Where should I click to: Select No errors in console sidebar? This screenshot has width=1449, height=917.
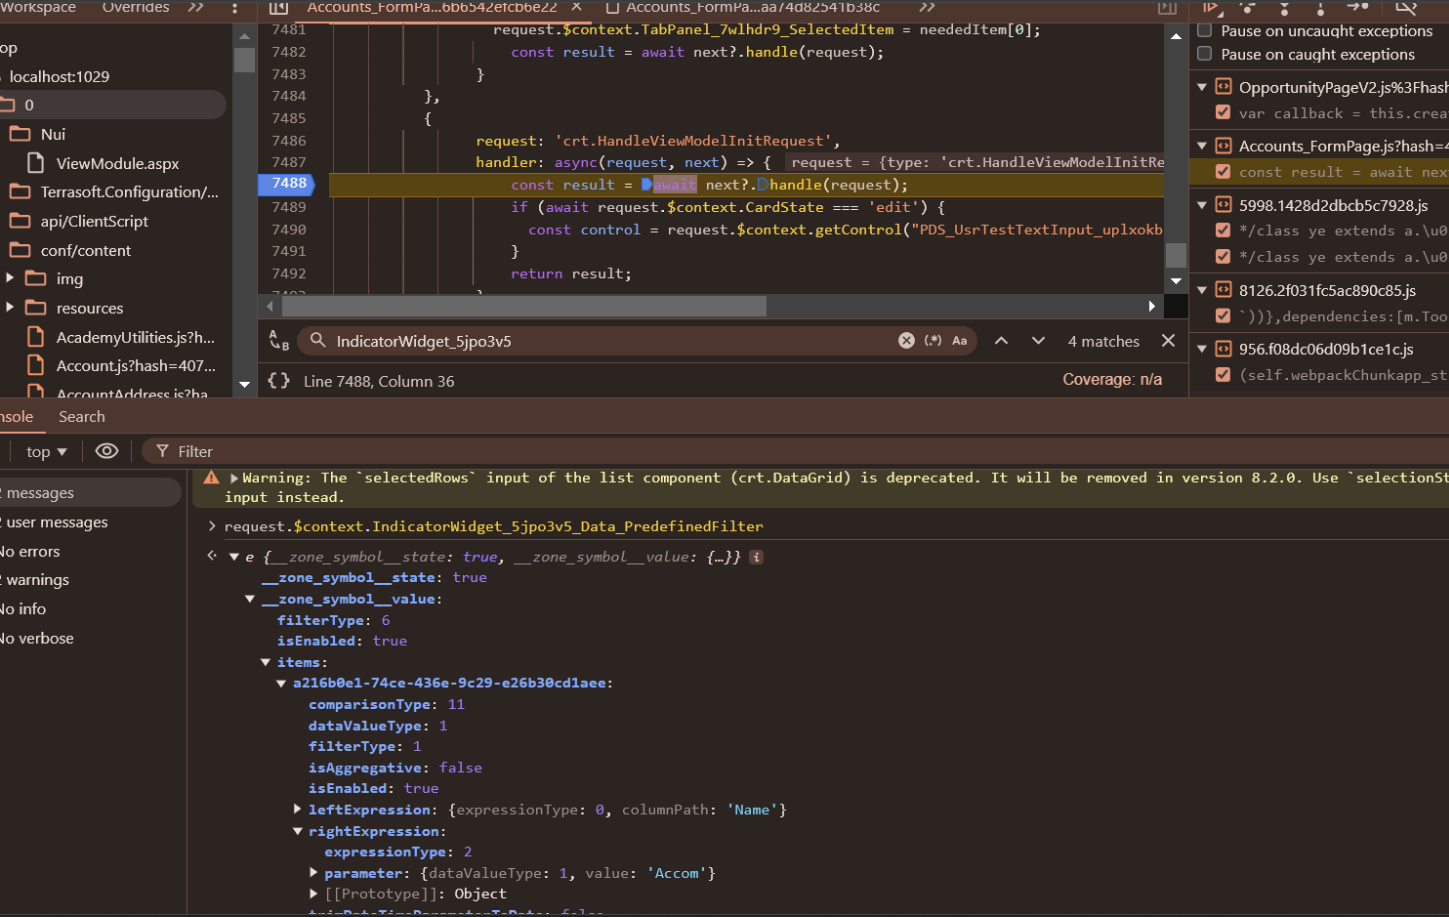32,551
